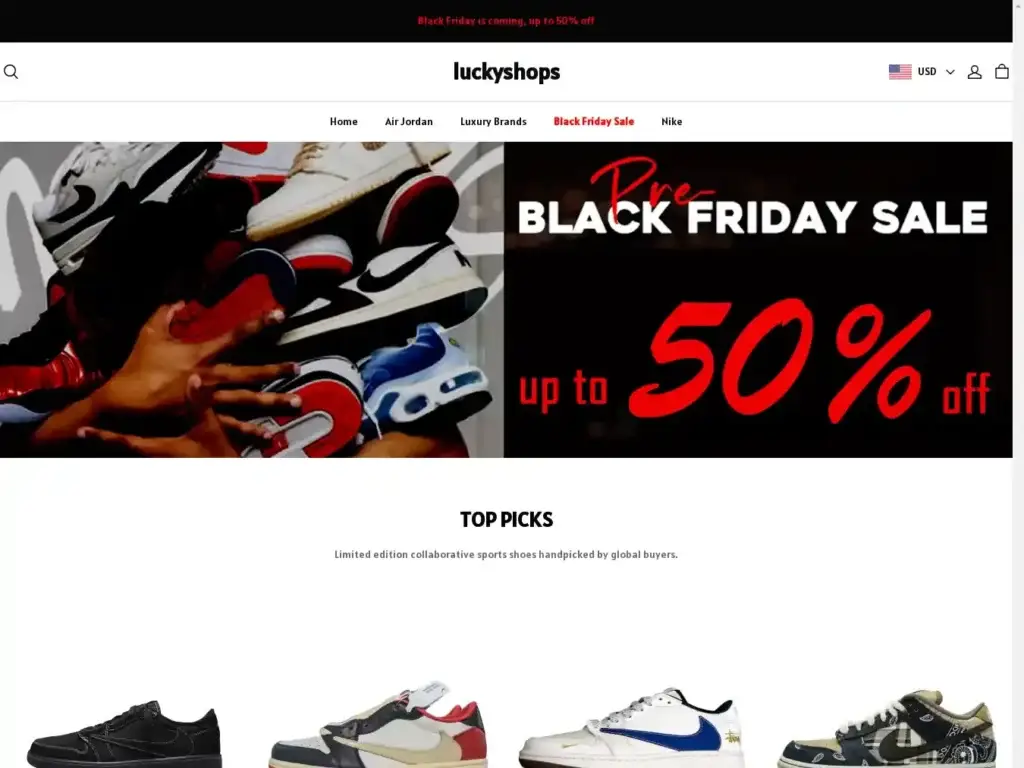Viewport: 1024px width, 768px height.
Task: Open the red and tan swoosh sneaker
Action: [x=379, y=724]
